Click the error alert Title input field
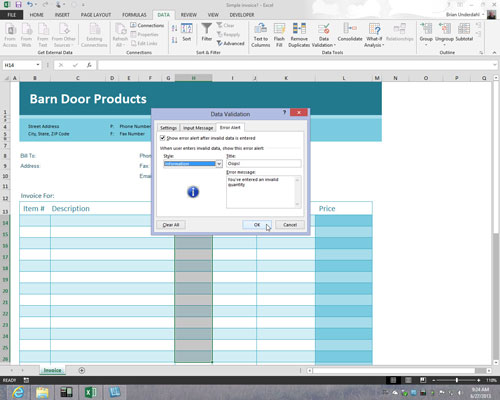Viewport: 500px width, 400px height. coord(264,163)
